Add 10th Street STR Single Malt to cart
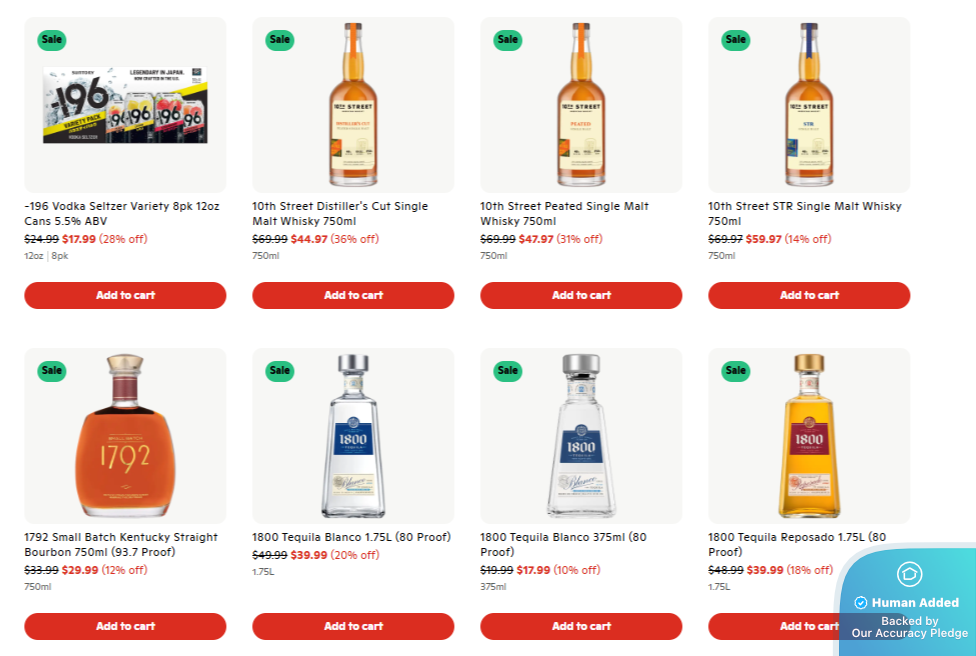 click(809, 295)
